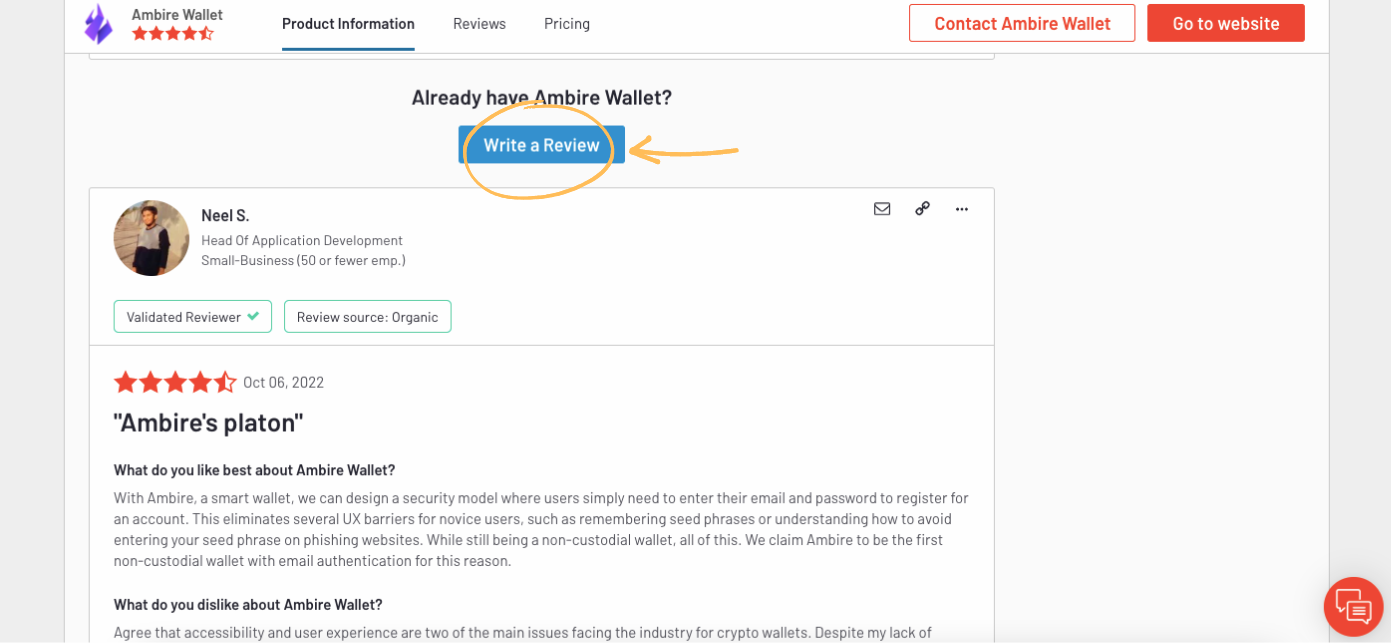Open the "Ambire's platon" review title
This screenshot has width=1391, height=644.
(208, 422)
